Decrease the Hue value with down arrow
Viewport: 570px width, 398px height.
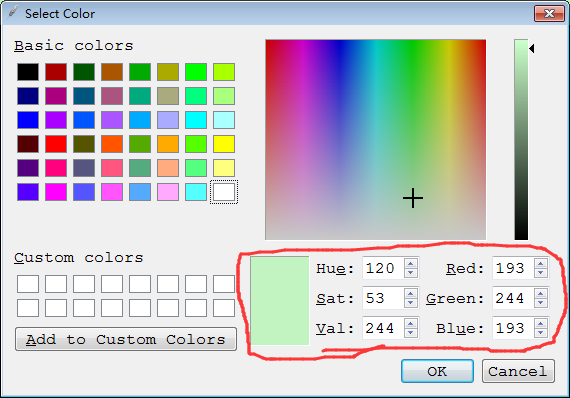point(410,273)
